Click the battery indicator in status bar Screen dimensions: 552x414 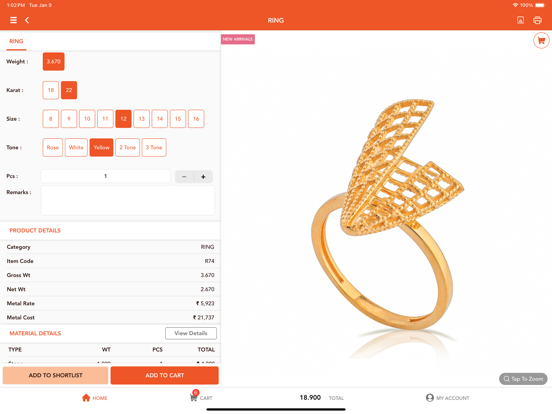tap(540, 5)
